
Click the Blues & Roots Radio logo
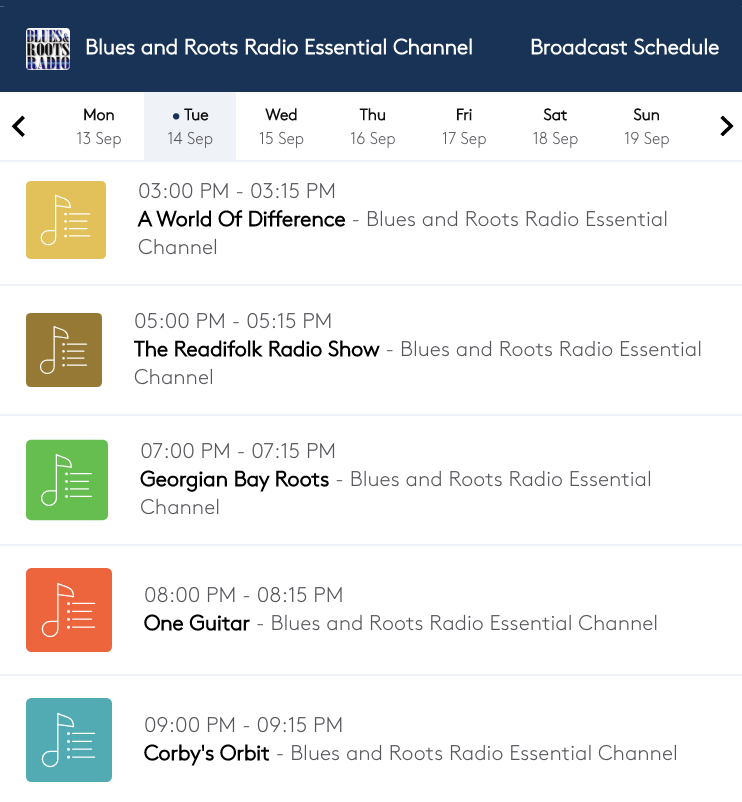coord(48,49)
